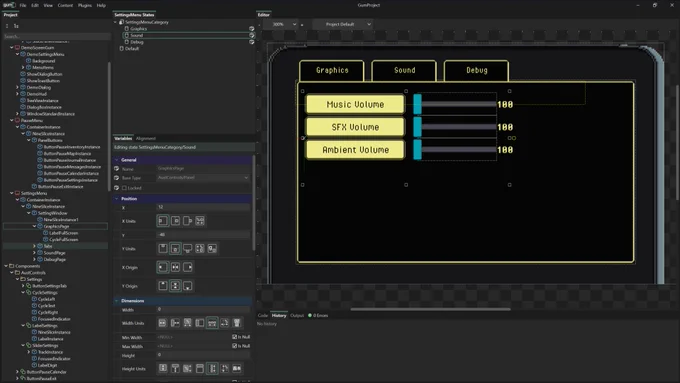680x383 pixels.
Task: Select Pixels From Center X Units icon
Action: click(x=175, y=221)
